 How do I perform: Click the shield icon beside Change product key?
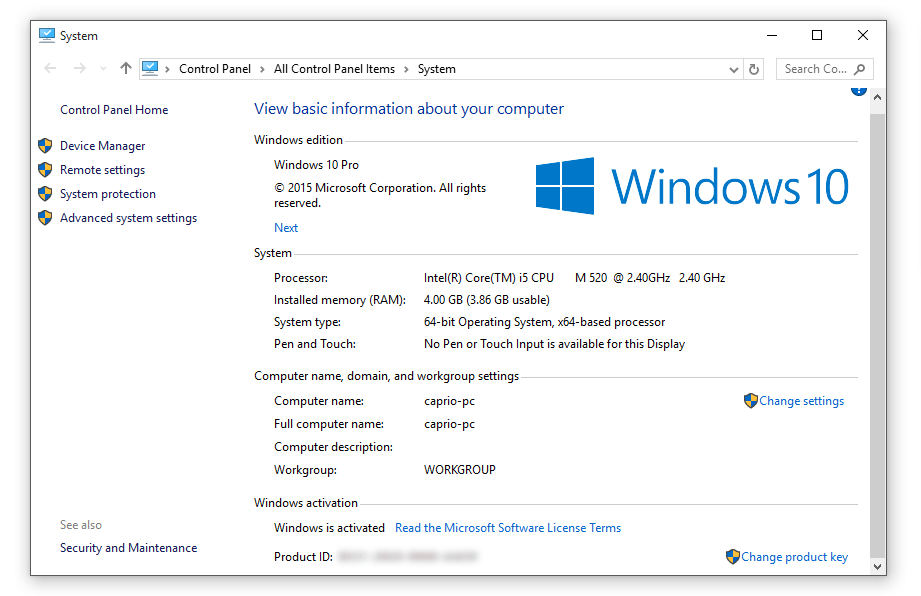coord(732,557)
